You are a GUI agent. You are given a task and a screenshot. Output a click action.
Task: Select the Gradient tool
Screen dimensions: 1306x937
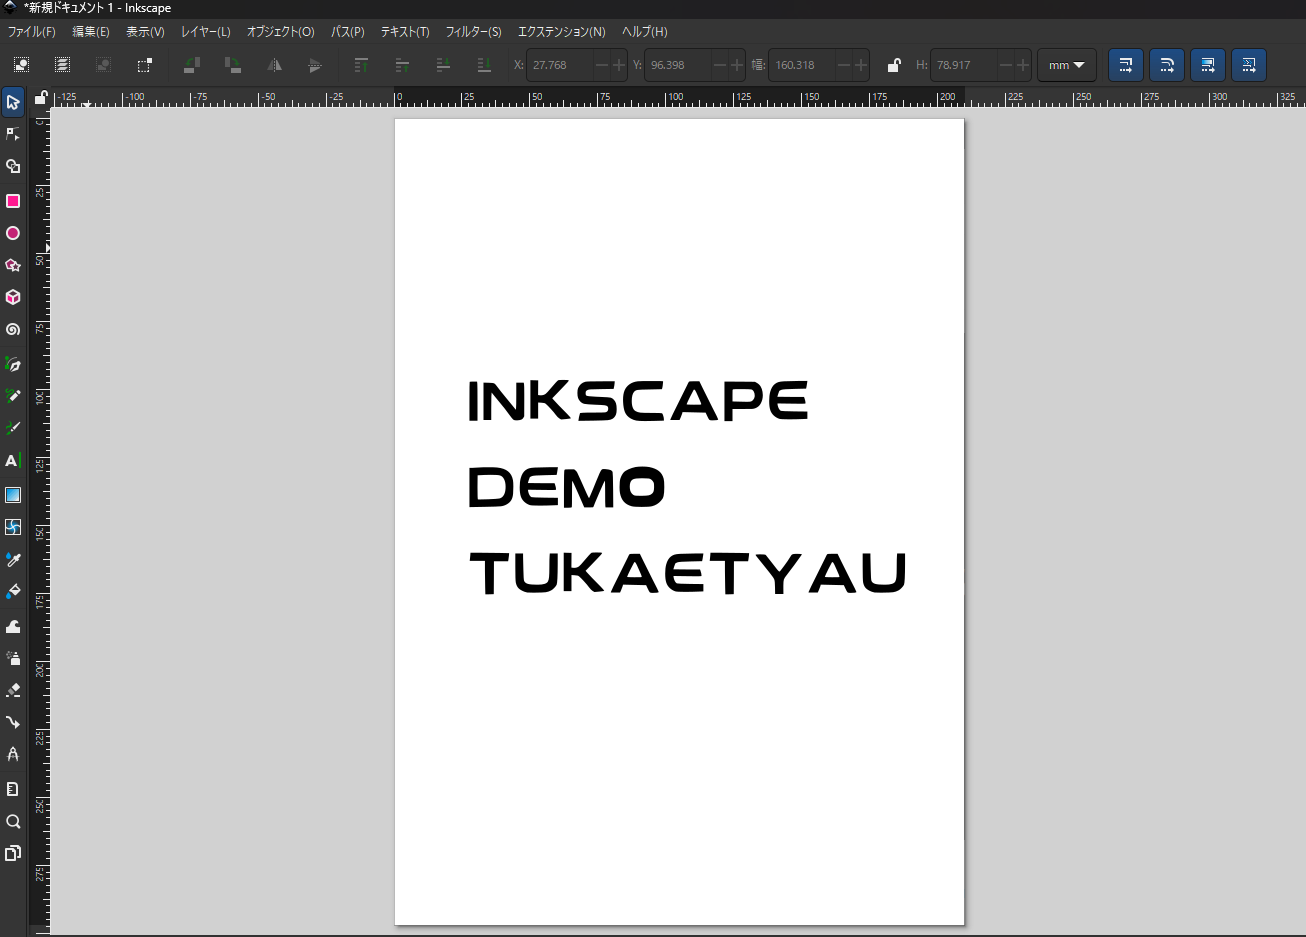(13, 495)
